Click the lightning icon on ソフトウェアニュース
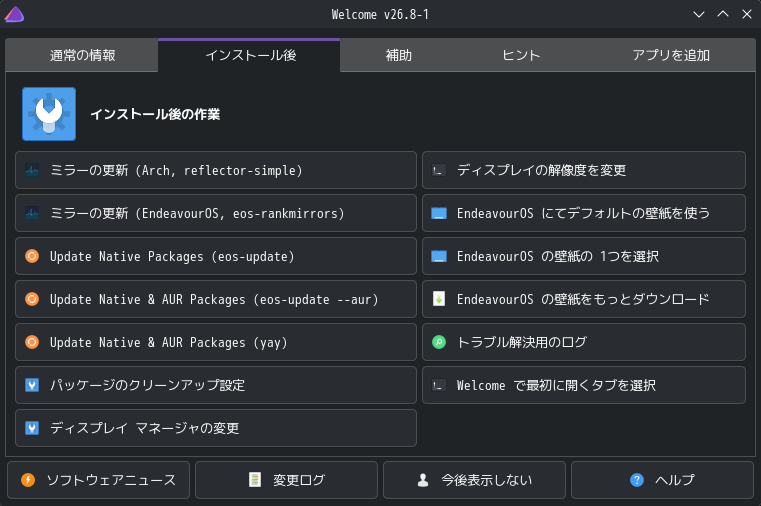Screen dimensions: 761x506 click(28, 480)
